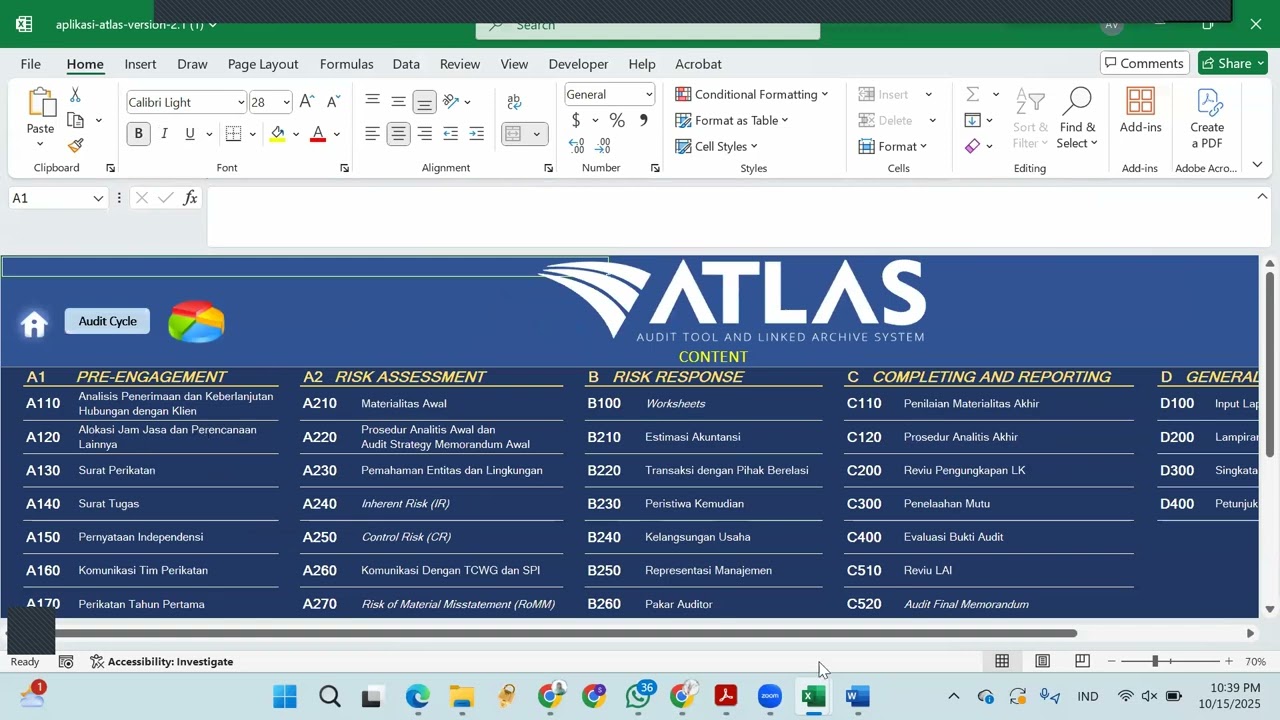Toggle Align Right
This screenshot has width=1280, height=720.
[x=424, y=134]
